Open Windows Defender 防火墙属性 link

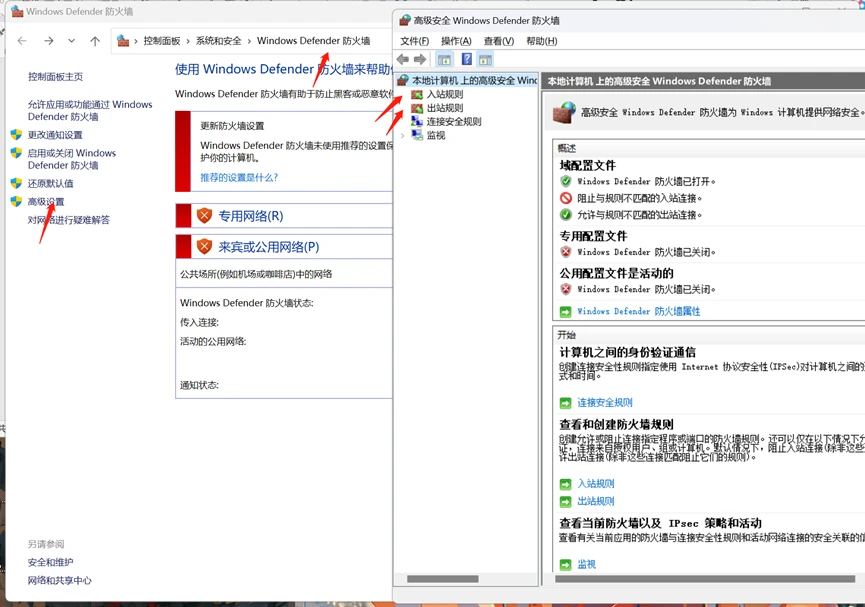639,311
